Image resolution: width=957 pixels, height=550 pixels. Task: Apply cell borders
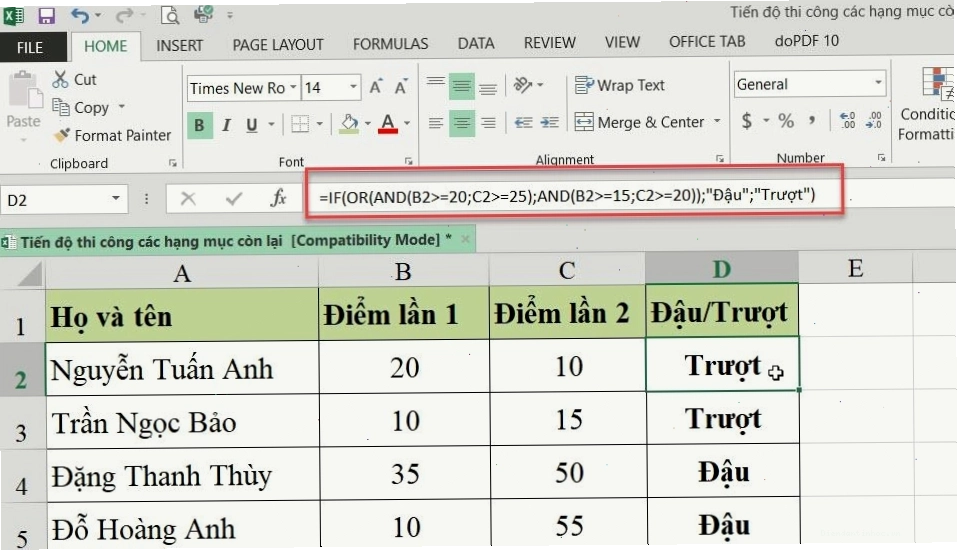tap(300, 124)
